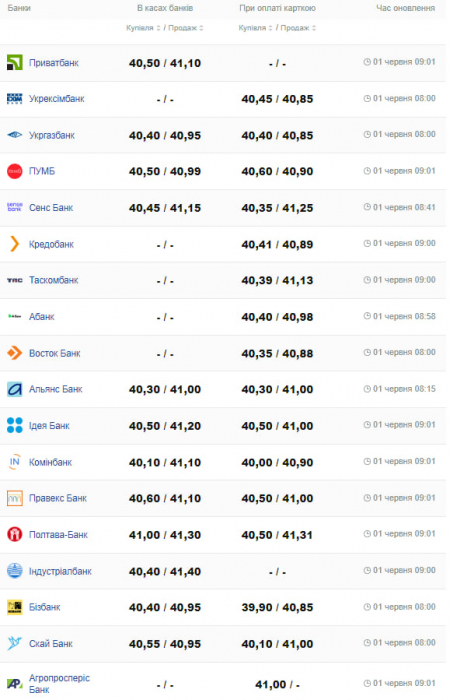450x700 pixels.
Task: Sort by card payment Продаж column
Action: [298, 28]
